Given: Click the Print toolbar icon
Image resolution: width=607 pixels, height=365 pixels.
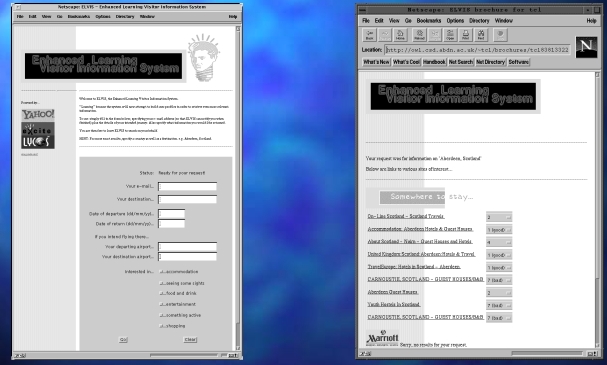Looking at the screenshot, I should pyautogui.click(x=465, y=35).
